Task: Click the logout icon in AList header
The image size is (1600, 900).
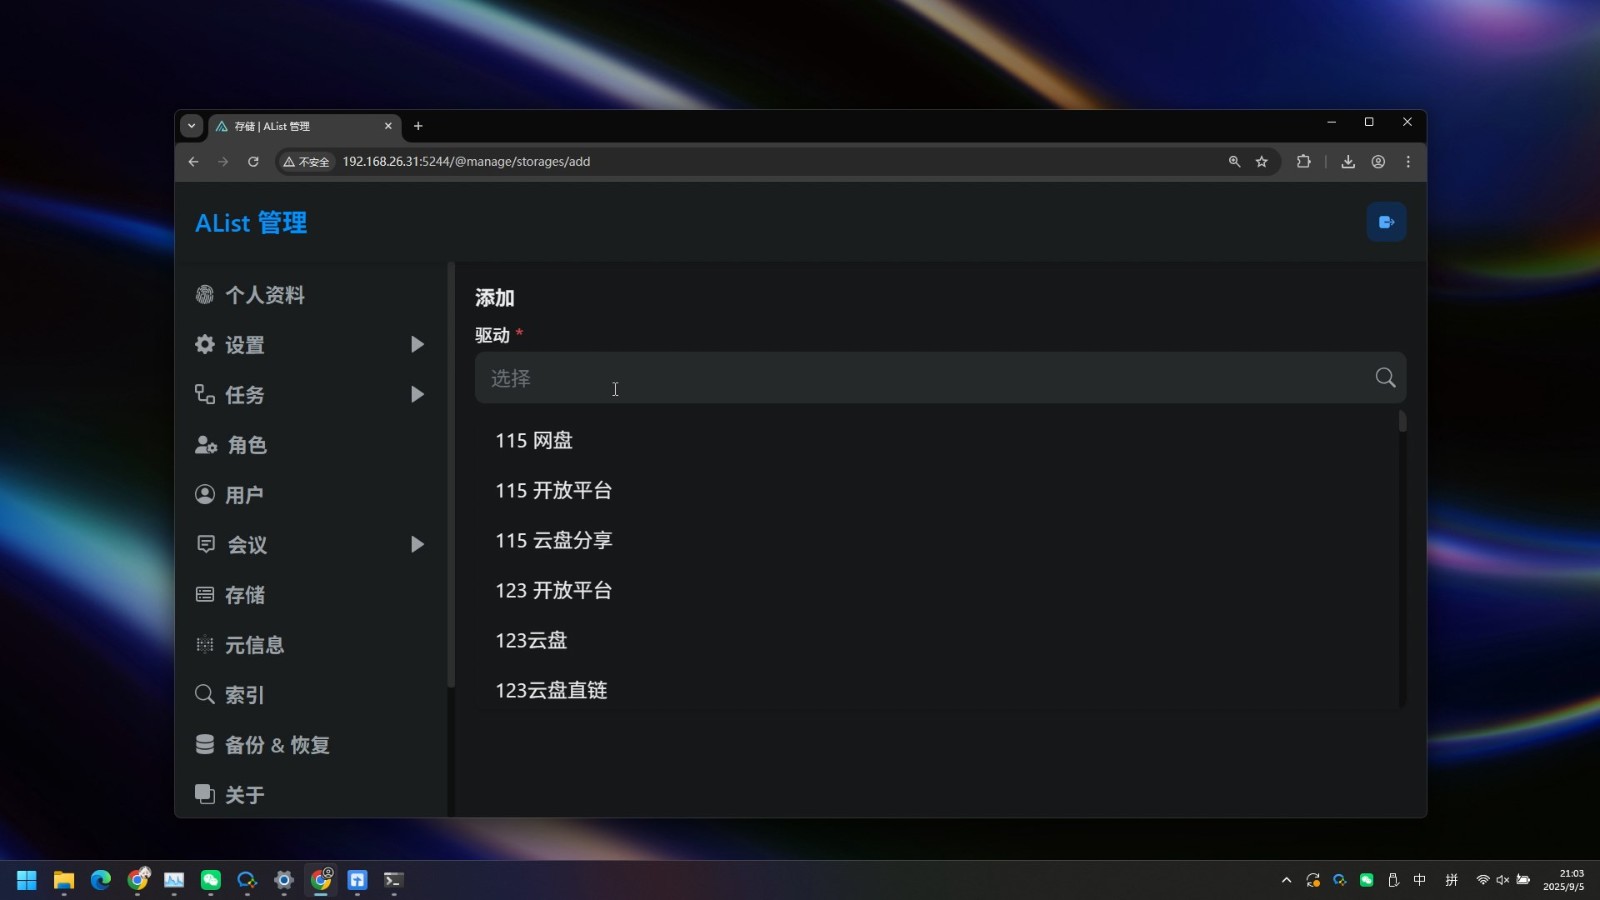Action: pos(1386,222)
